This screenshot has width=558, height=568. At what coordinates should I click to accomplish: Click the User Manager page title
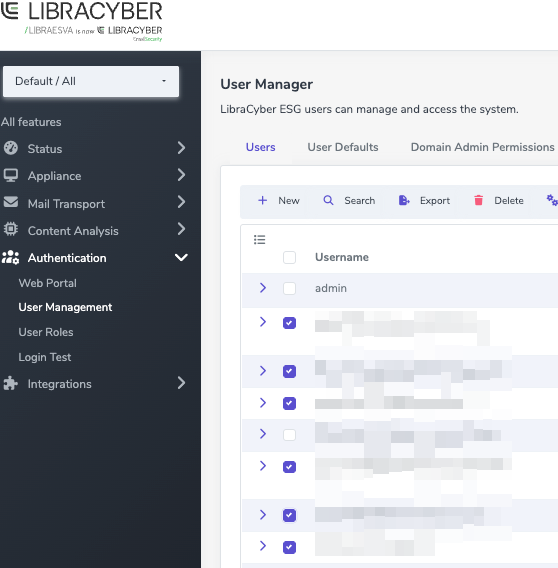[x=266, y=84]
